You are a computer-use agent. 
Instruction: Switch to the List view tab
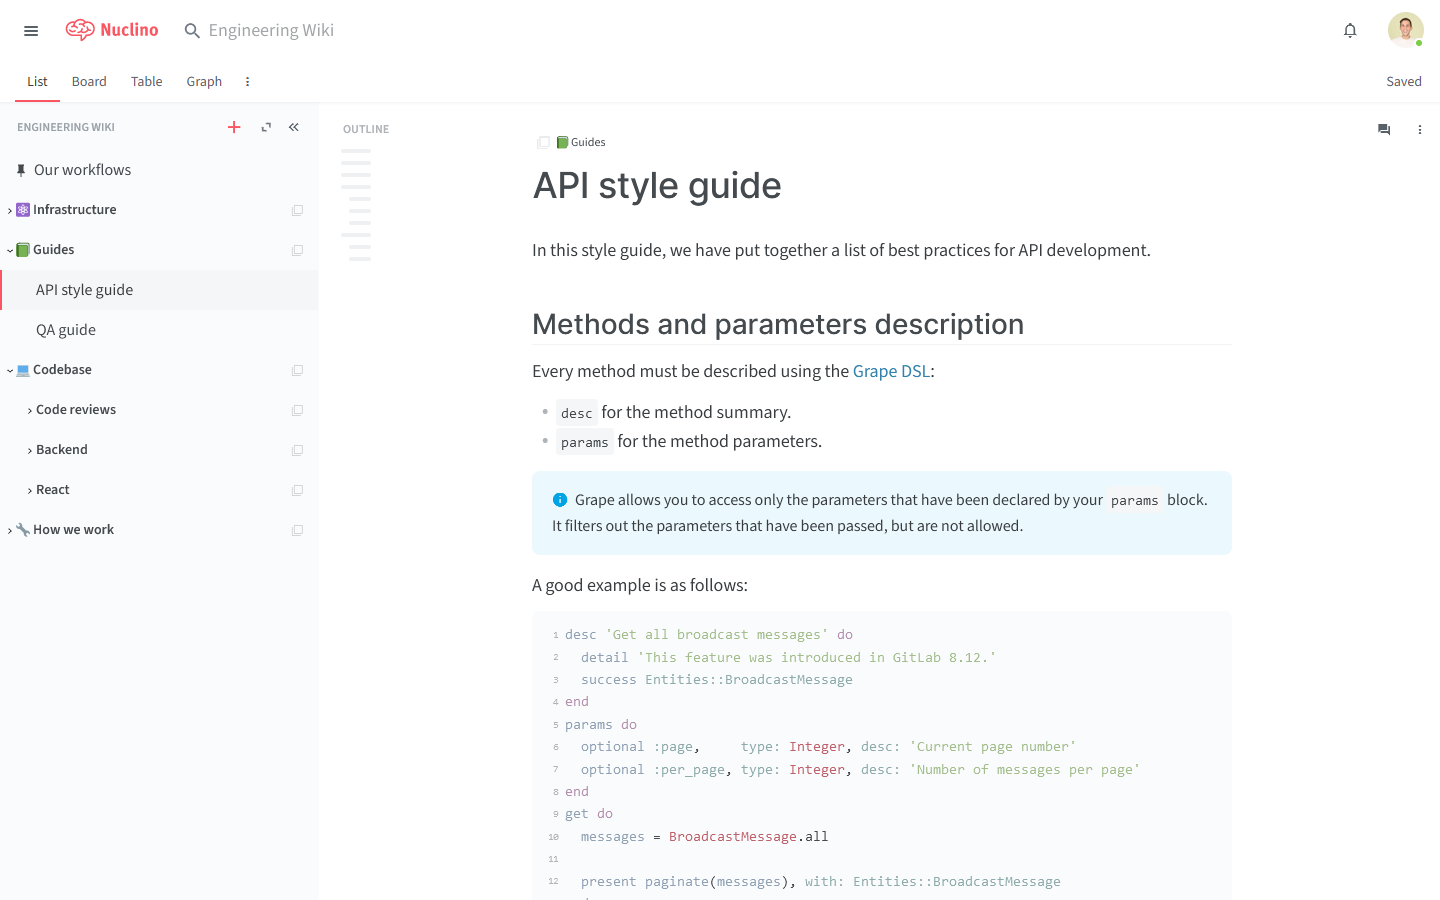[x=37, y=82]
